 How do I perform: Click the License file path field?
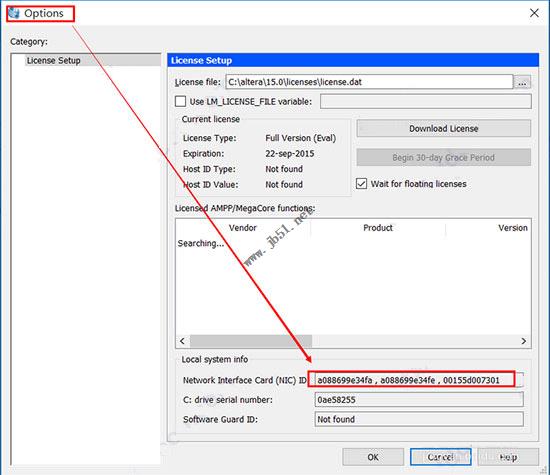(x=369, y=82)
